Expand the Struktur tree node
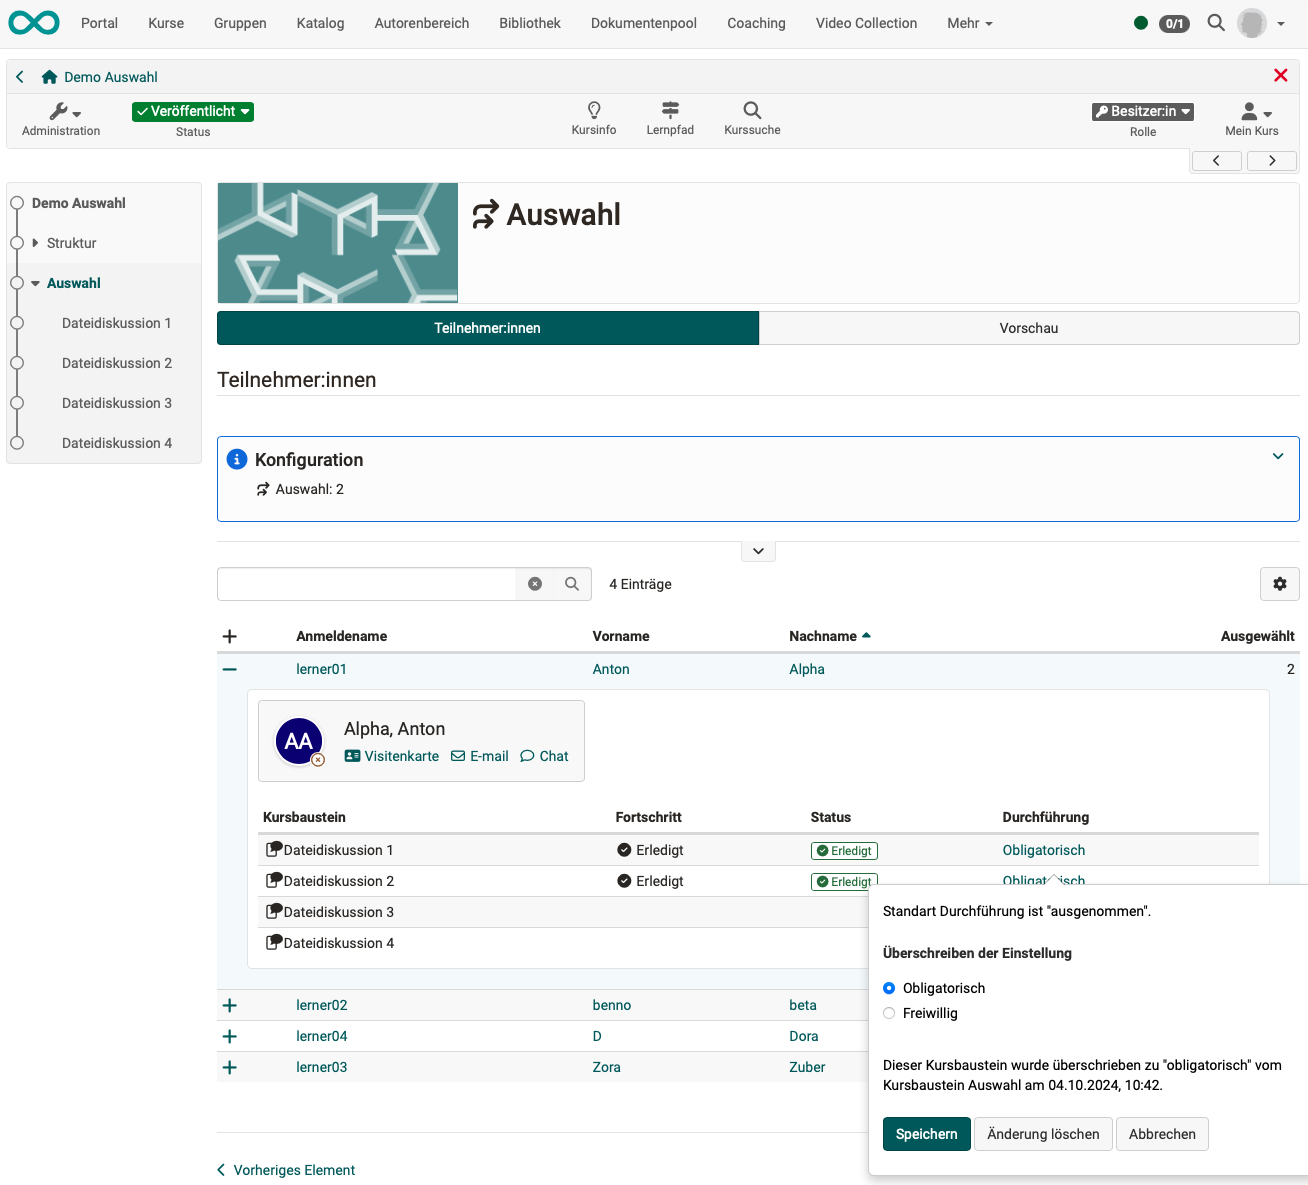Viewport: 1308px width, 1185px height. pos(36,243)
